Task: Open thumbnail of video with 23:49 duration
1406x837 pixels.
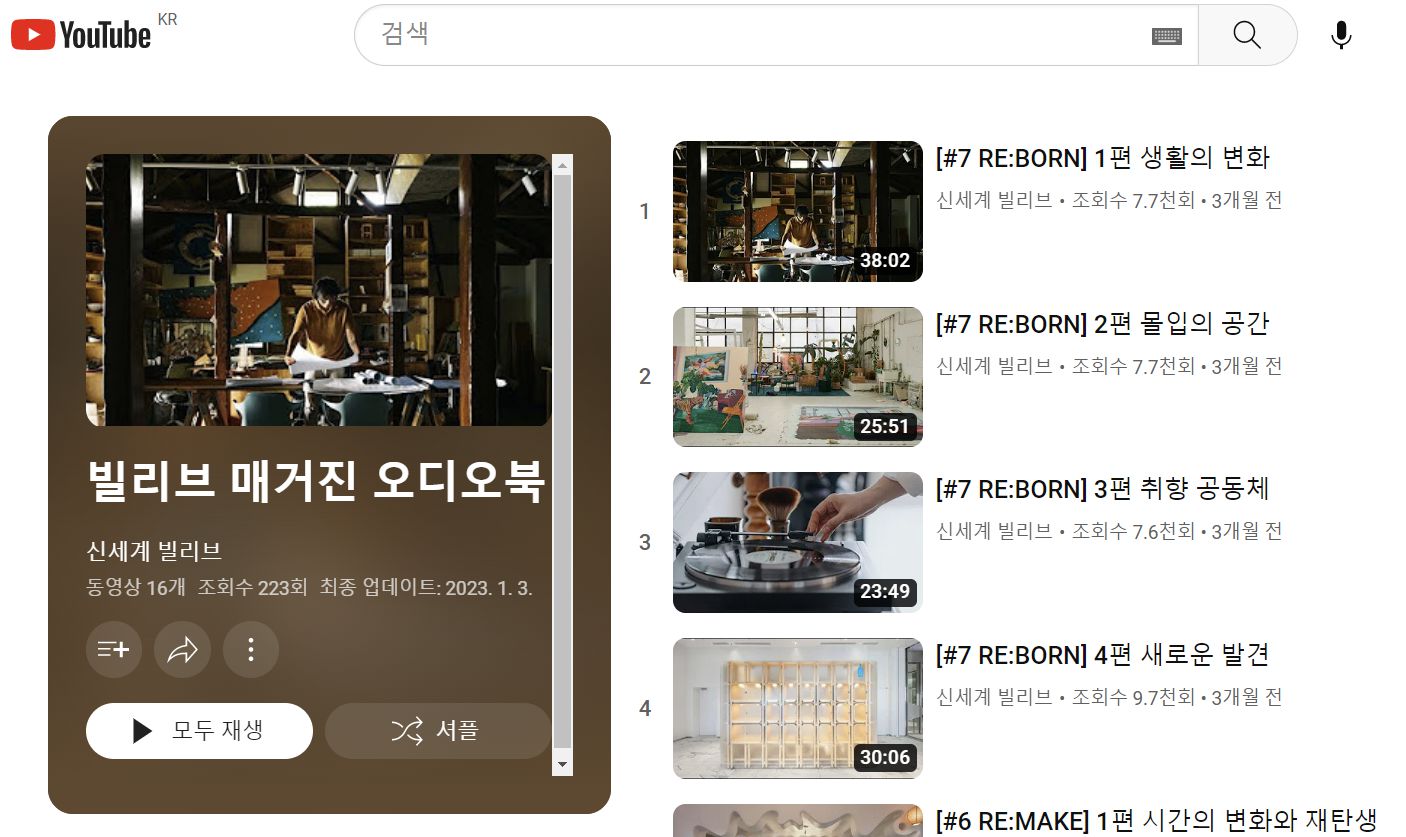Action: pyautogui.click(x=797, y=542)
